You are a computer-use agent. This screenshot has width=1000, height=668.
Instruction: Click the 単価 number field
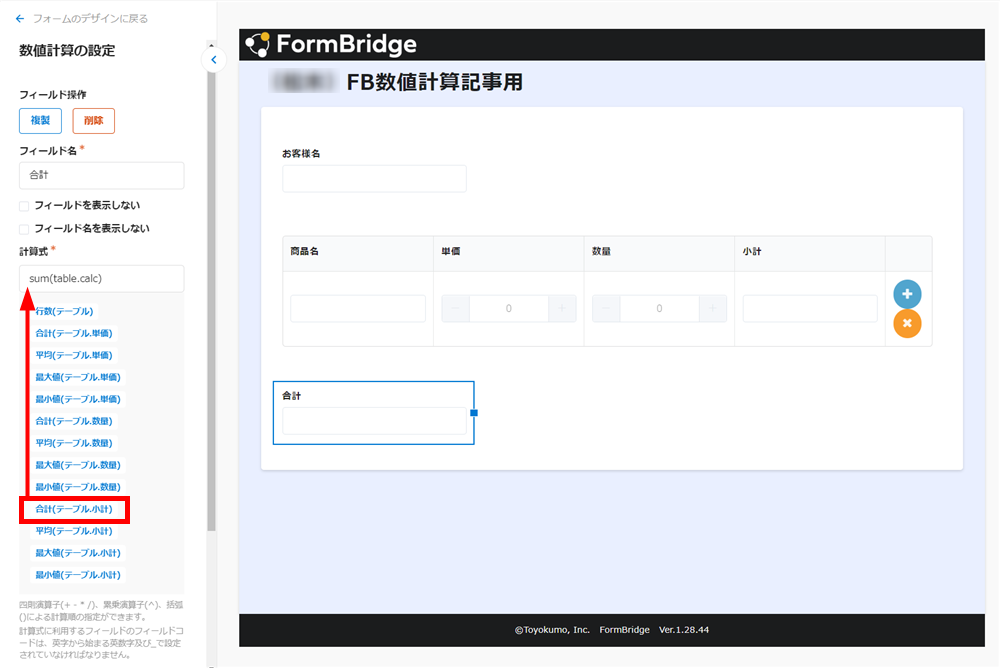point(509,309)
